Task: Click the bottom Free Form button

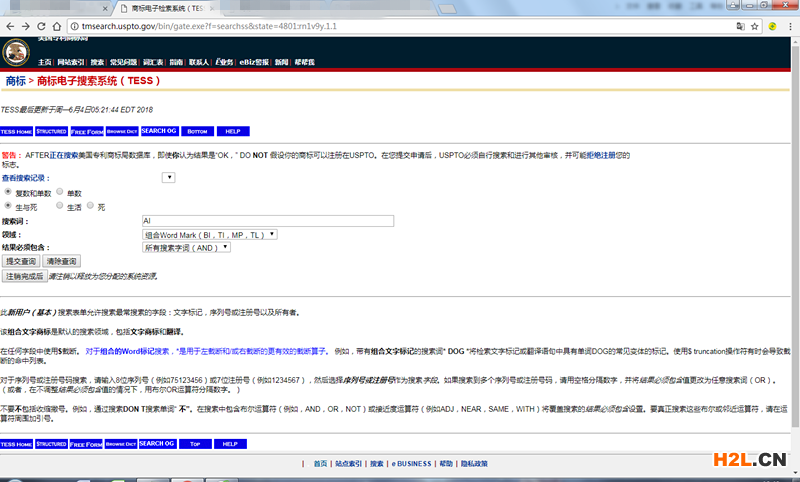Action: tap(86, 444)
